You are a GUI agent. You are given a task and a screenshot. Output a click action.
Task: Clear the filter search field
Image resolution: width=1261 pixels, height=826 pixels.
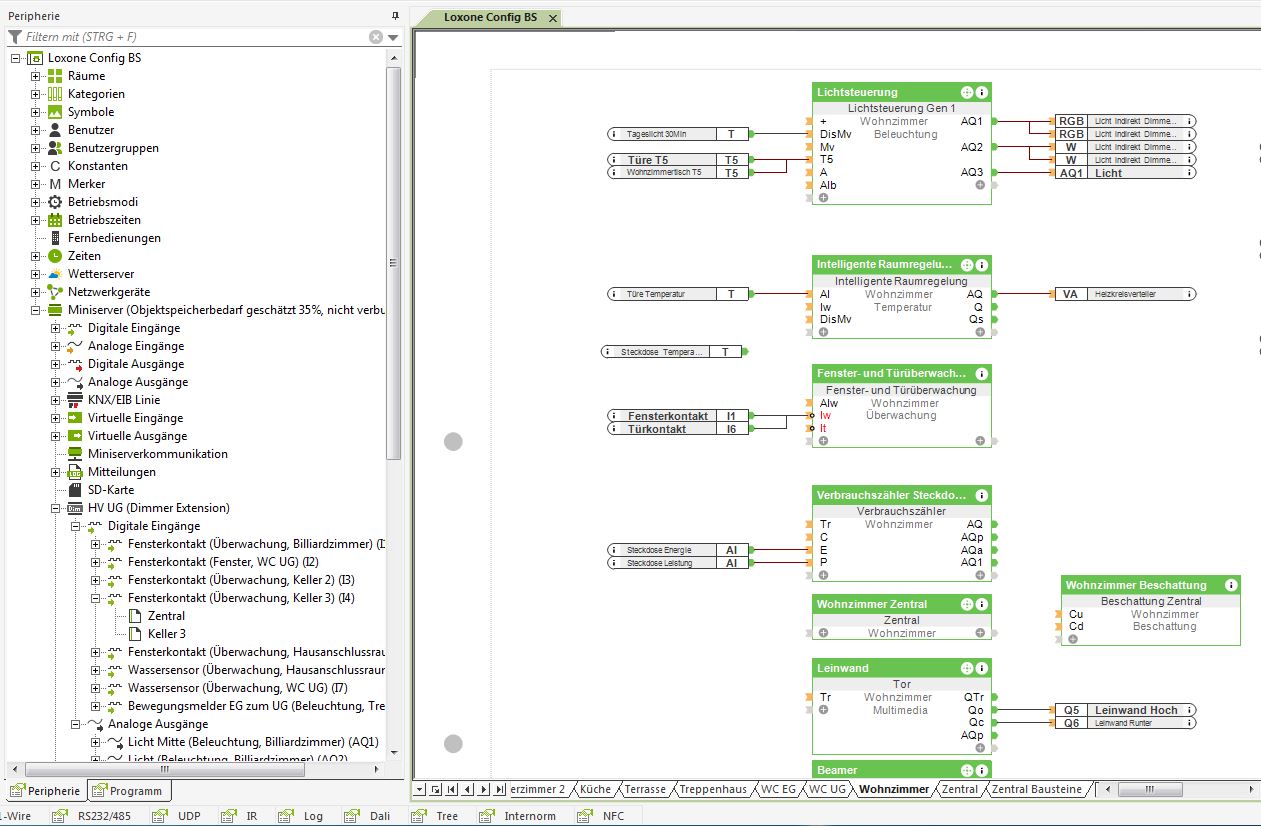tap(376, 37)
